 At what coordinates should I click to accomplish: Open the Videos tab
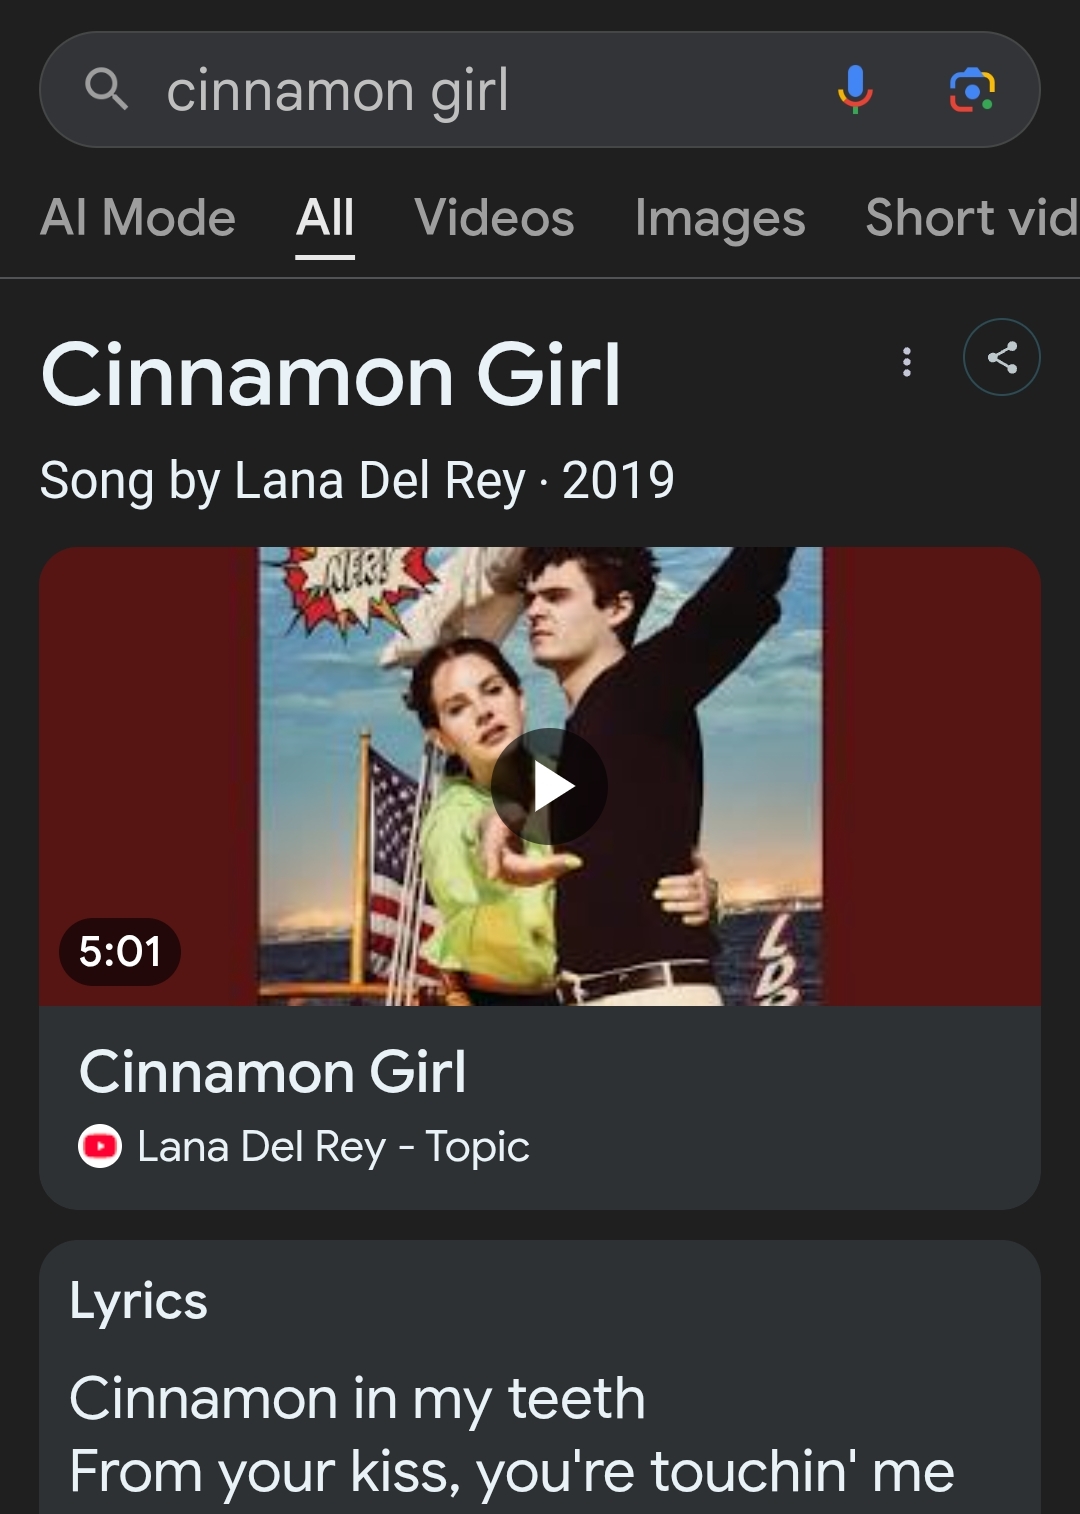[x=494, y=218]
